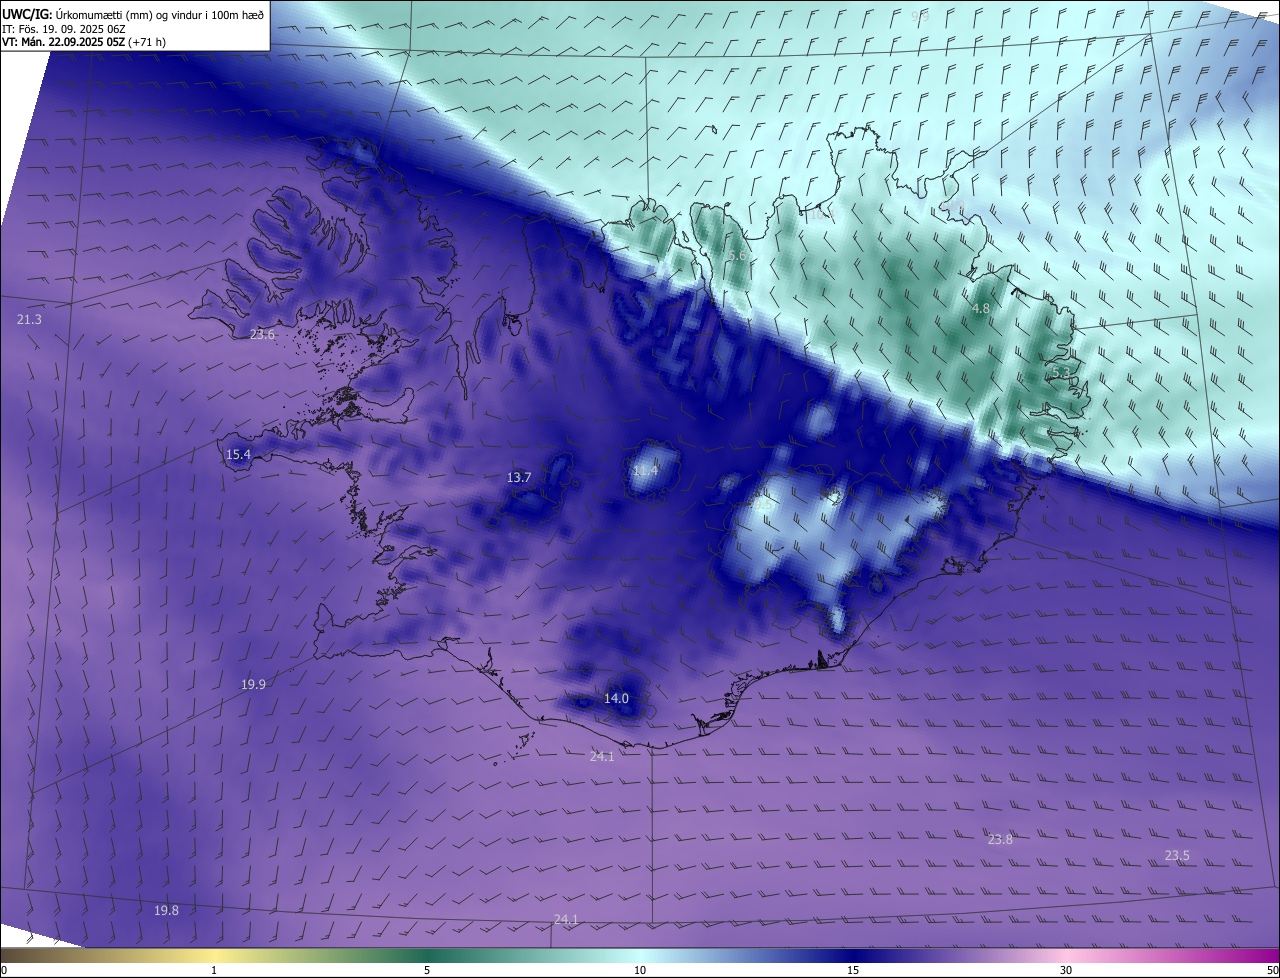
Task: Click the 10.4 value on the north coast
Action: point(821,213)
